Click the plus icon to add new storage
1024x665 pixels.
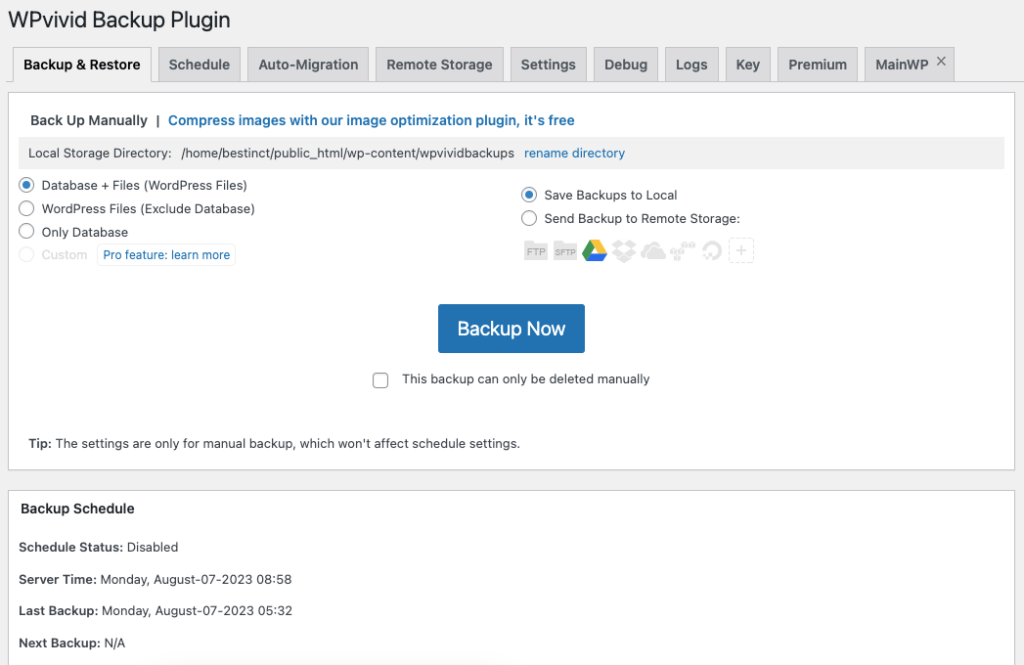741,250
